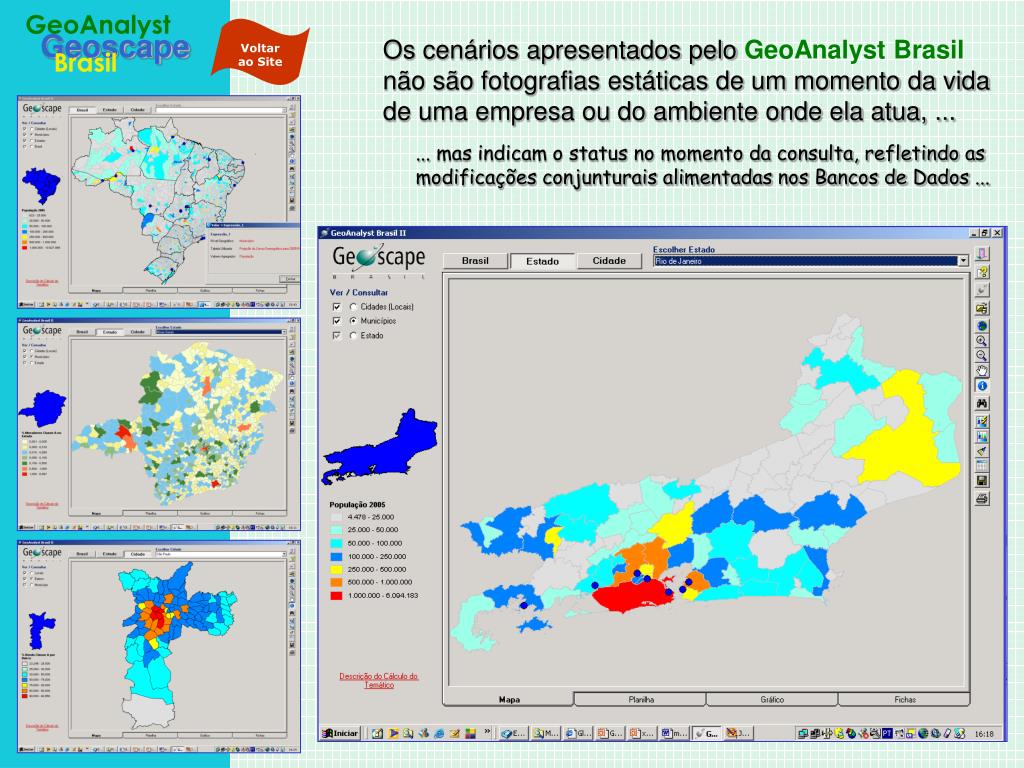Click the Voltar ao Site flag button

tap(260, 51)
